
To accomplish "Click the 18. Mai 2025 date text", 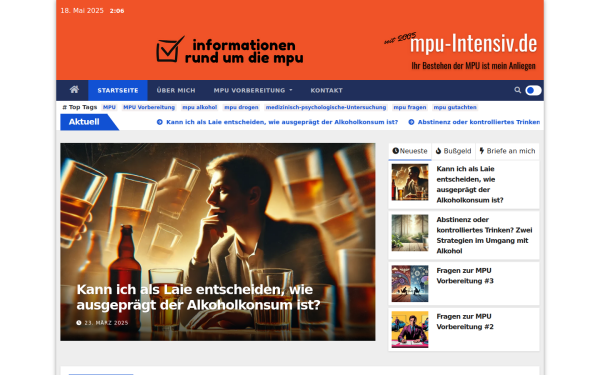I will coord(82,11).
